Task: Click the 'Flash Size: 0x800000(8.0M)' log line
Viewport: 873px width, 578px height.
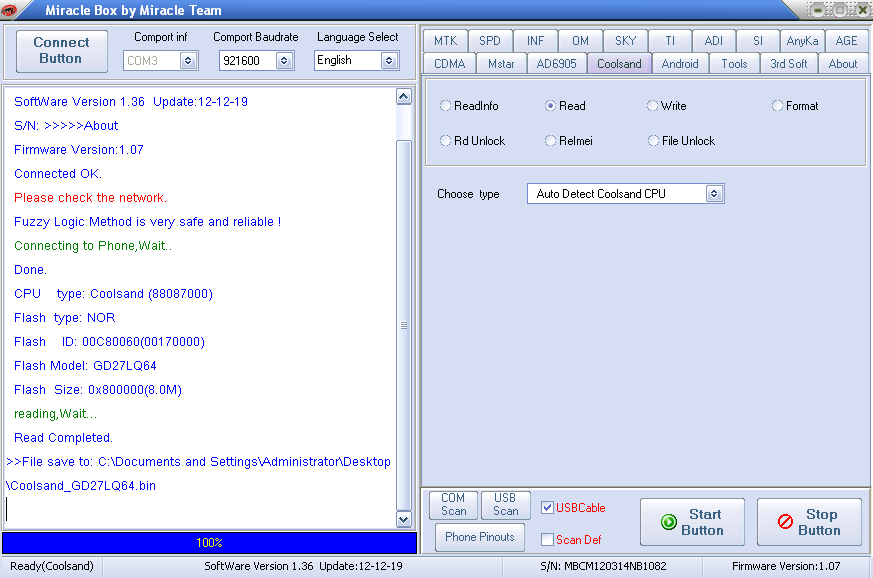Action: point(98,390)
